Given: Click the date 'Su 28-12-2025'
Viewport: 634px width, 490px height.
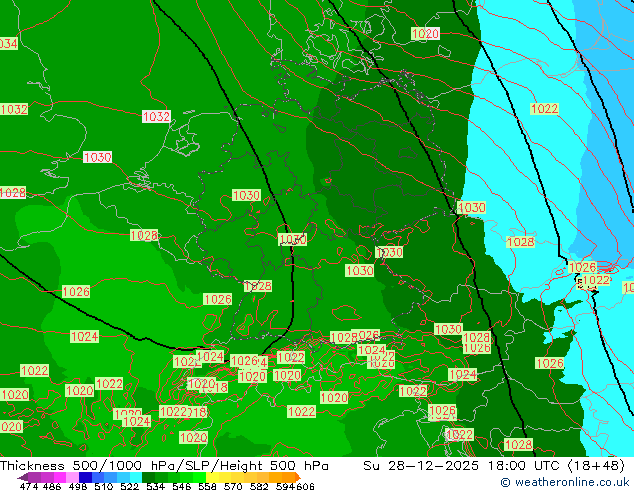Looking at the screenshot, I should (x=421, y=466).
